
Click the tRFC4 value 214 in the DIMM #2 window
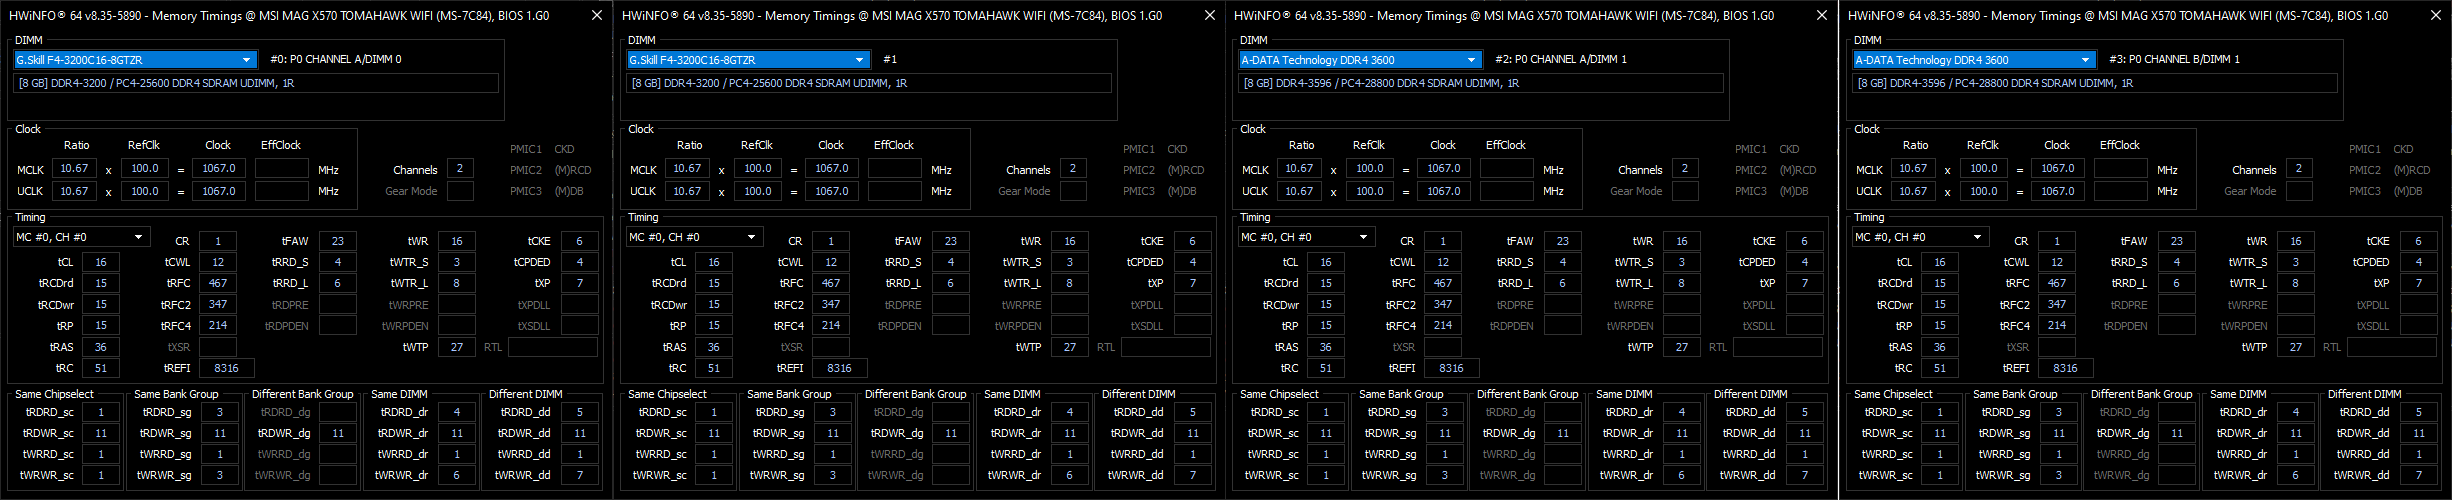click(x=1443, y=325)
